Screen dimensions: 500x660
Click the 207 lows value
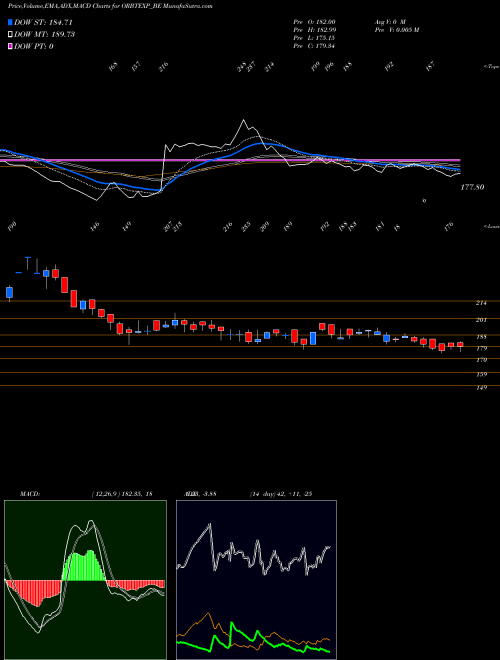(168, 227)
